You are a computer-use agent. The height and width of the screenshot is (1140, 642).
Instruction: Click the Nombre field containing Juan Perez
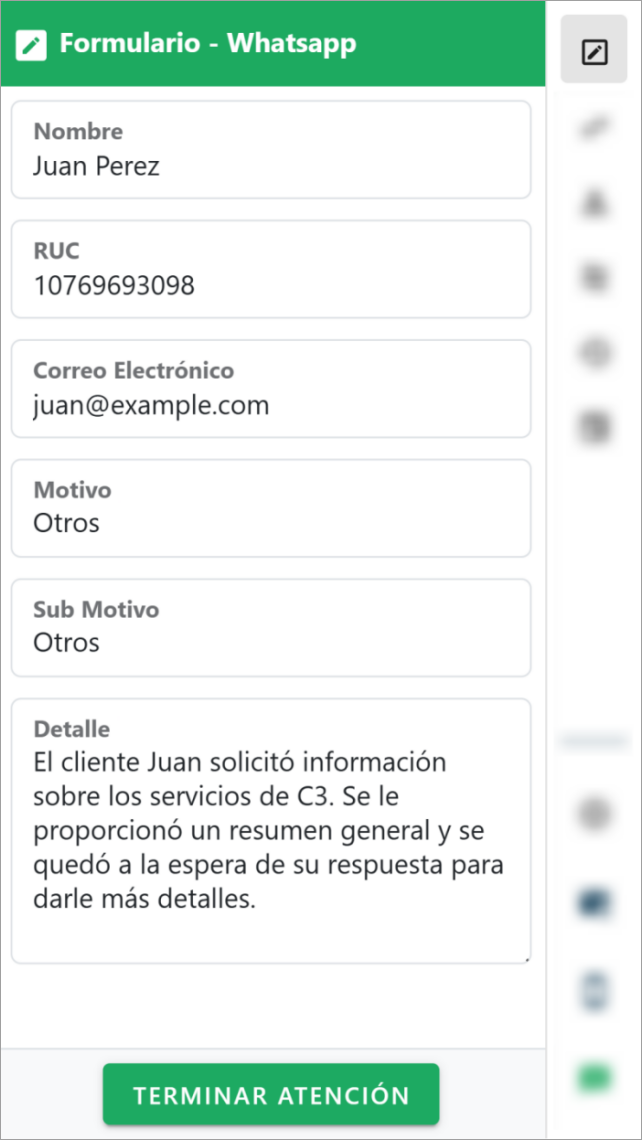[270, 149]
